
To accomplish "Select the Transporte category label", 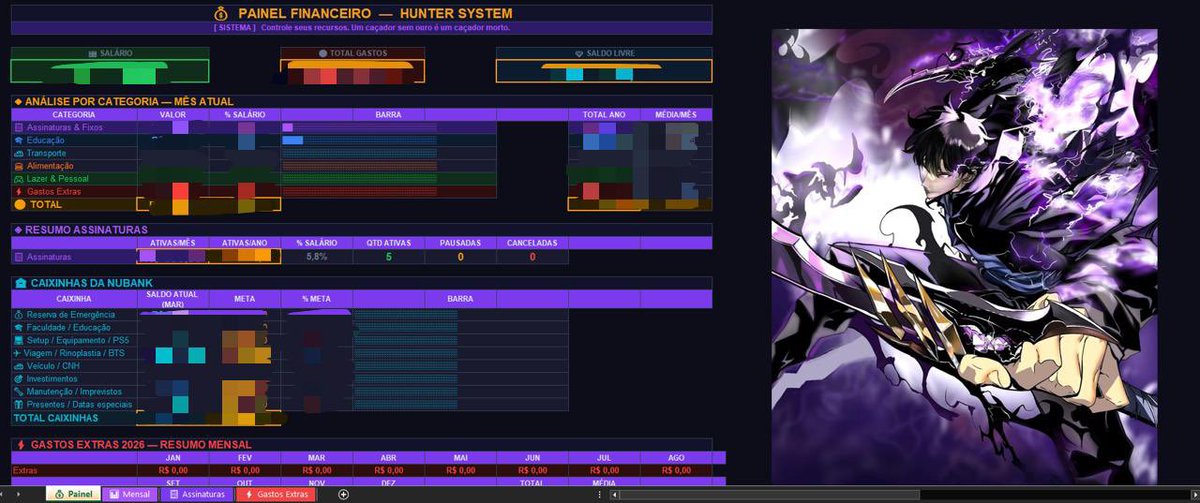I will tap(47, 154).
